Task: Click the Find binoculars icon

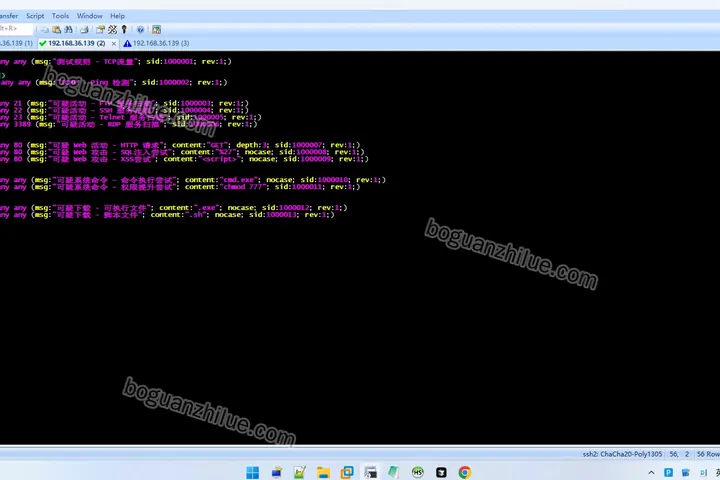Action: coord(68,29)
